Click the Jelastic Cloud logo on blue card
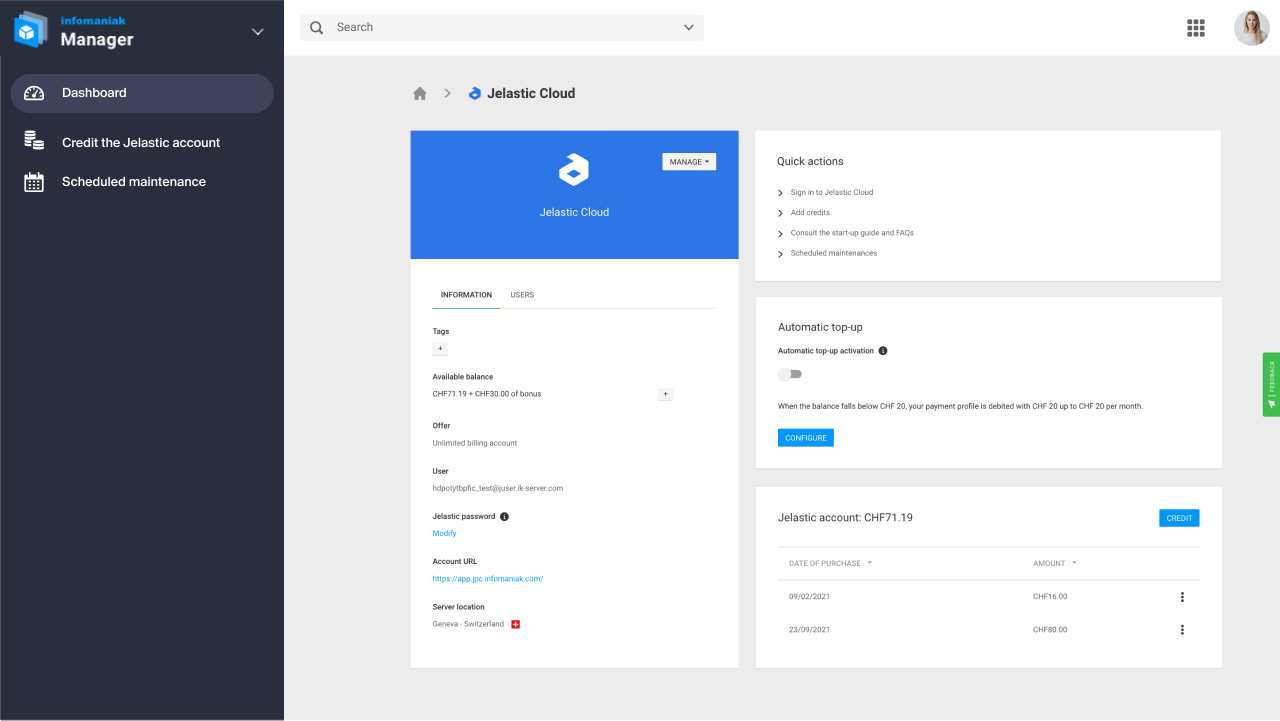Screen dimensions: 1280x721 (574, 170)
